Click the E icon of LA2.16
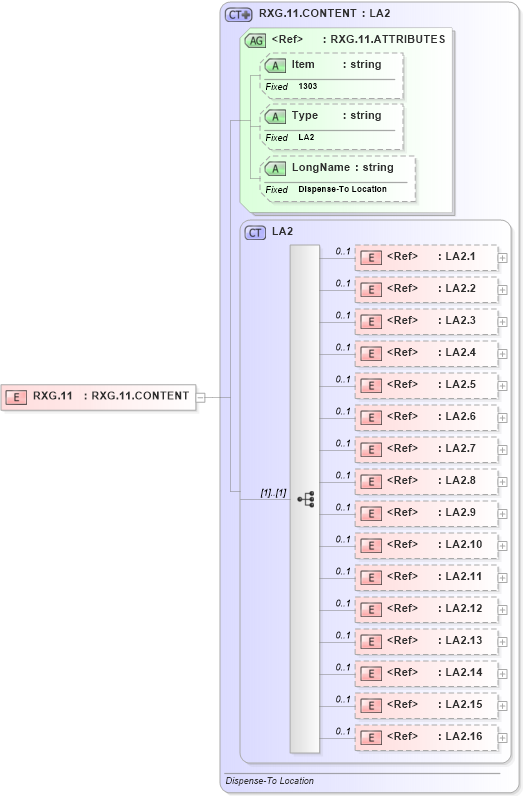 pyautogui.click(x=371, y=738)
